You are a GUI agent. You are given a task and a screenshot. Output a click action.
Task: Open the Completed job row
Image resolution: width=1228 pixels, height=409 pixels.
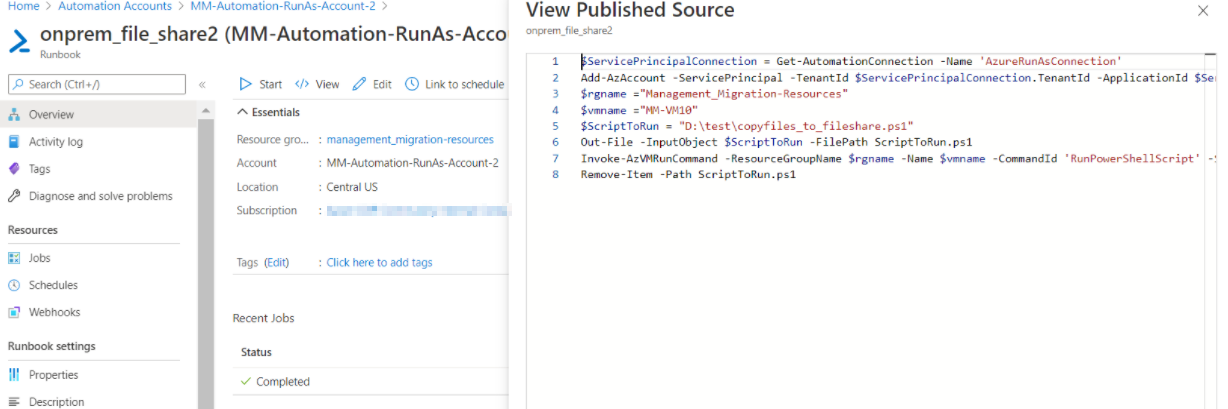tap(370, 382)
